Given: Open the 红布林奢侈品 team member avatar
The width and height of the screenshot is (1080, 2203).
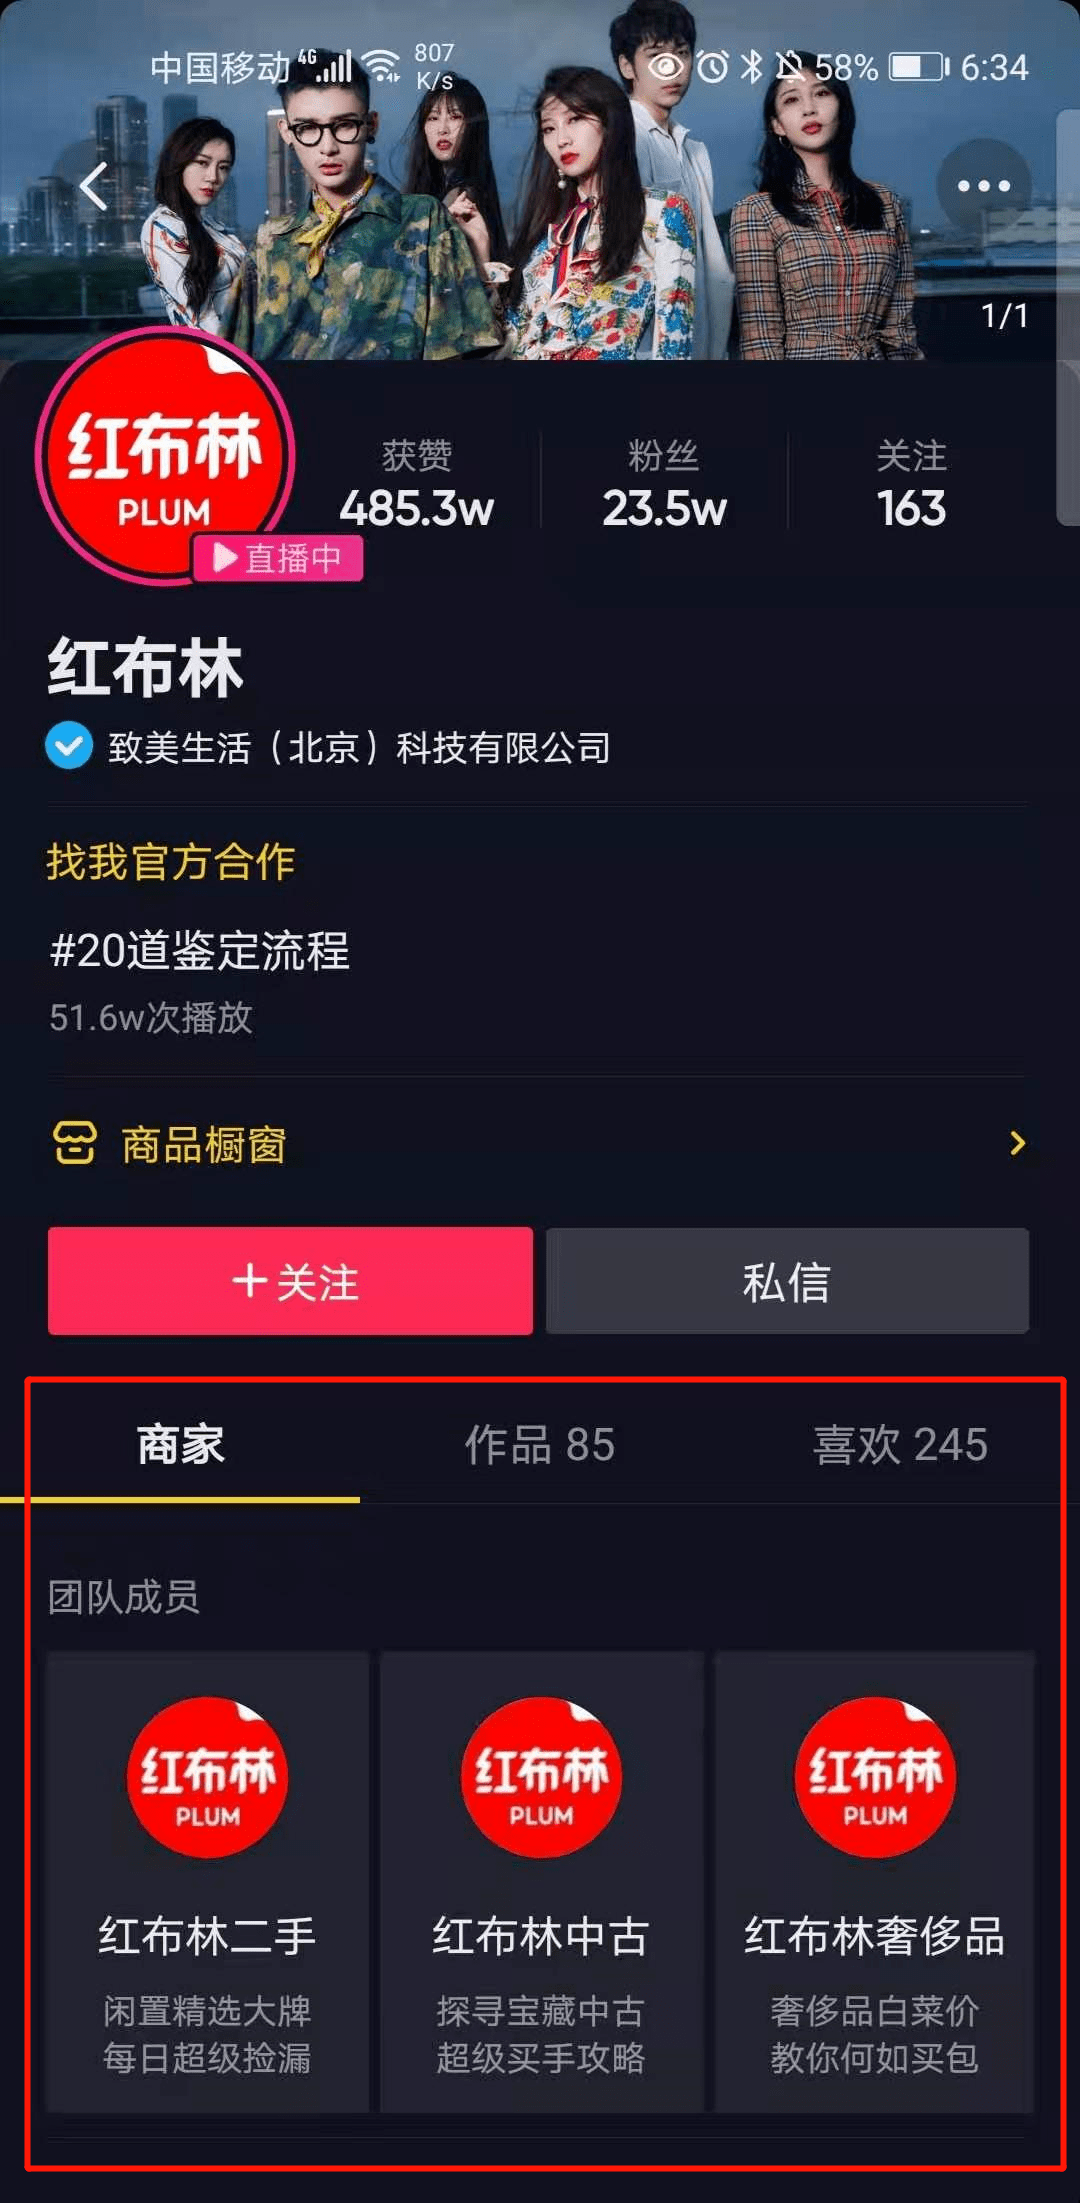Looking at the screenshot, I should tap(875, 1777).
